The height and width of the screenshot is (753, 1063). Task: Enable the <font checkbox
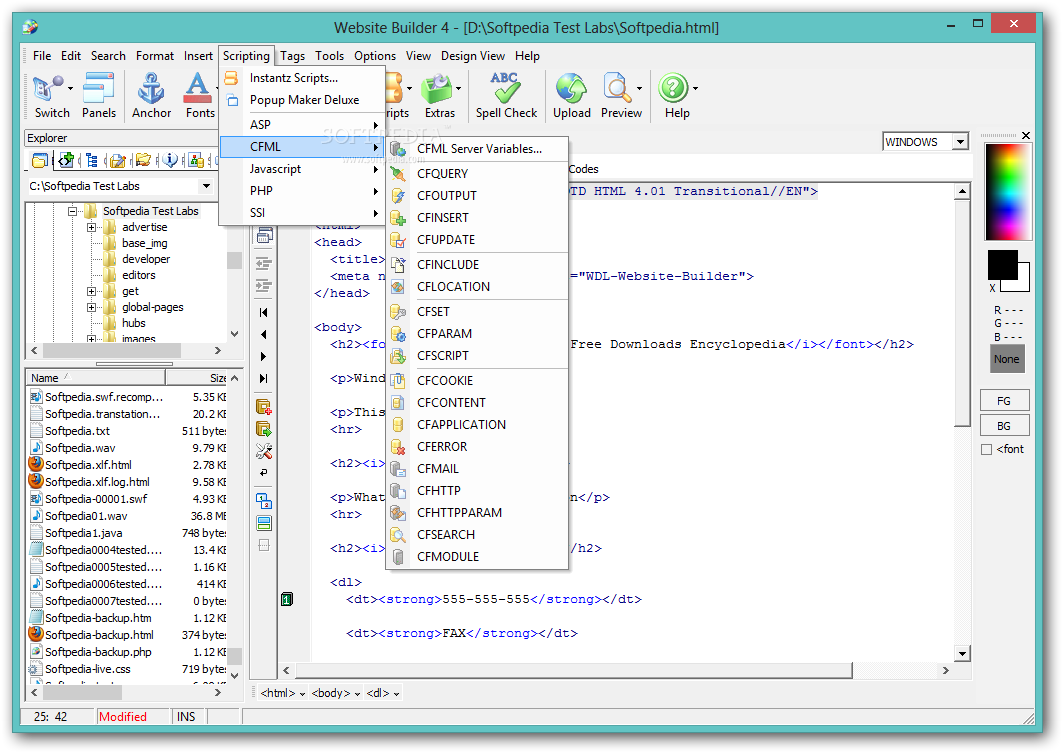(x=986, y=449)
